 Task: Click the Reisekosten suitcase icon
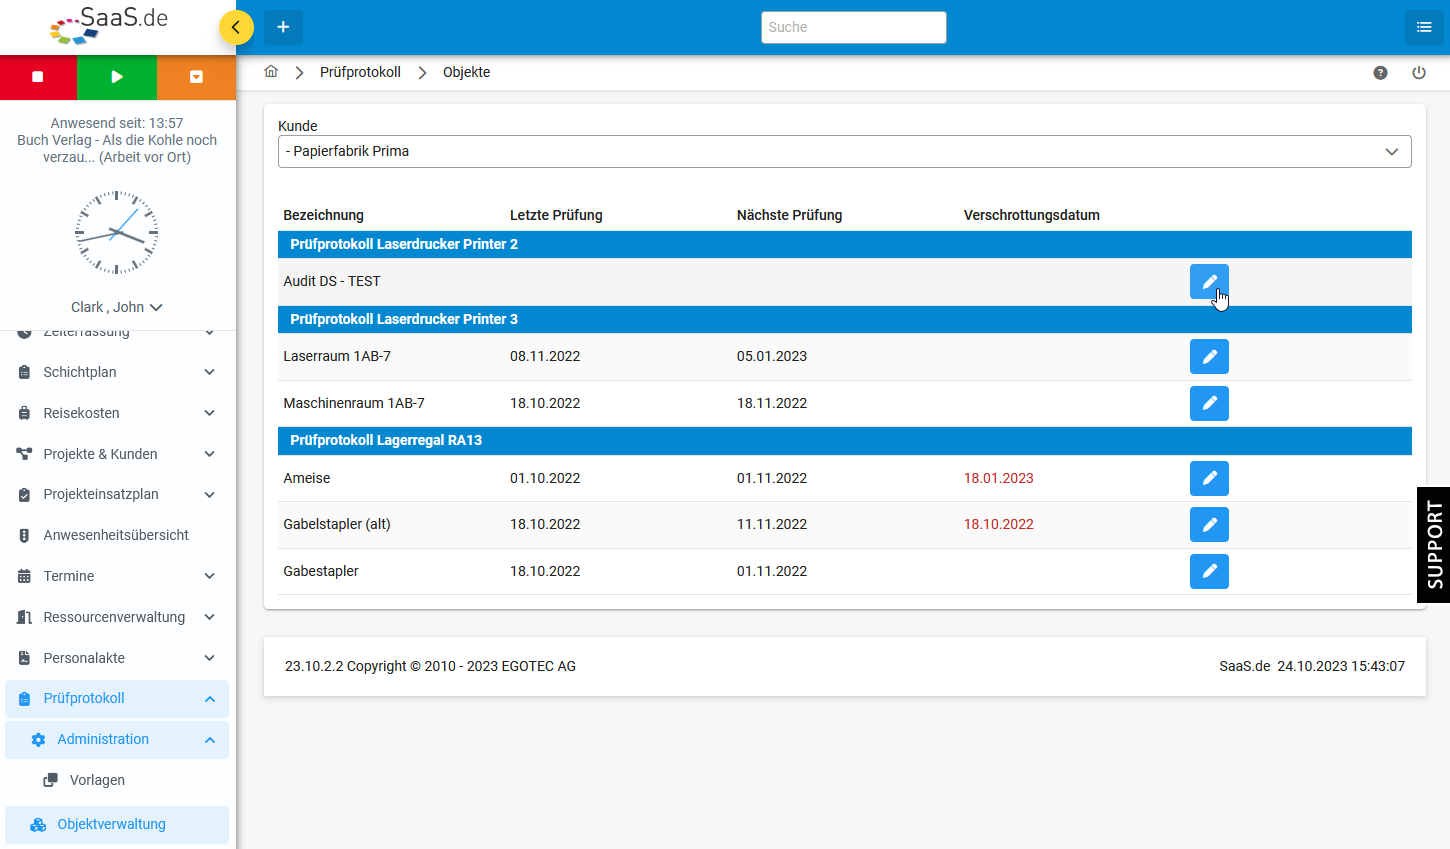coord(24,413)
